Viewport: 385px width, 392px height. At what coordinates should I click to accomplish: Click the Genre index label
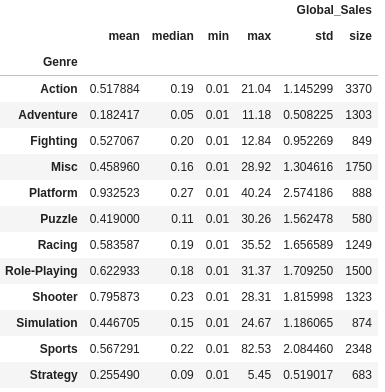pos(60,62)
